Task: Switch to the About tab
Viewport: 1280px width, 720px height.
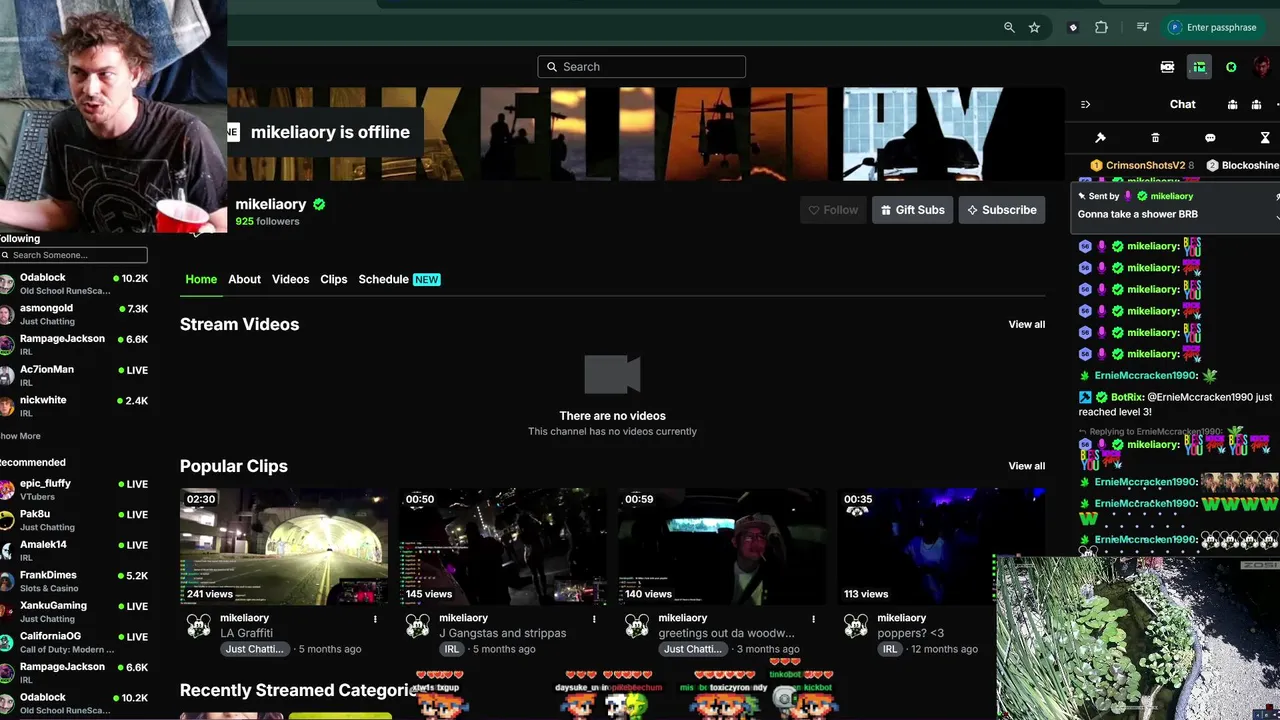Action: point(244,279)
